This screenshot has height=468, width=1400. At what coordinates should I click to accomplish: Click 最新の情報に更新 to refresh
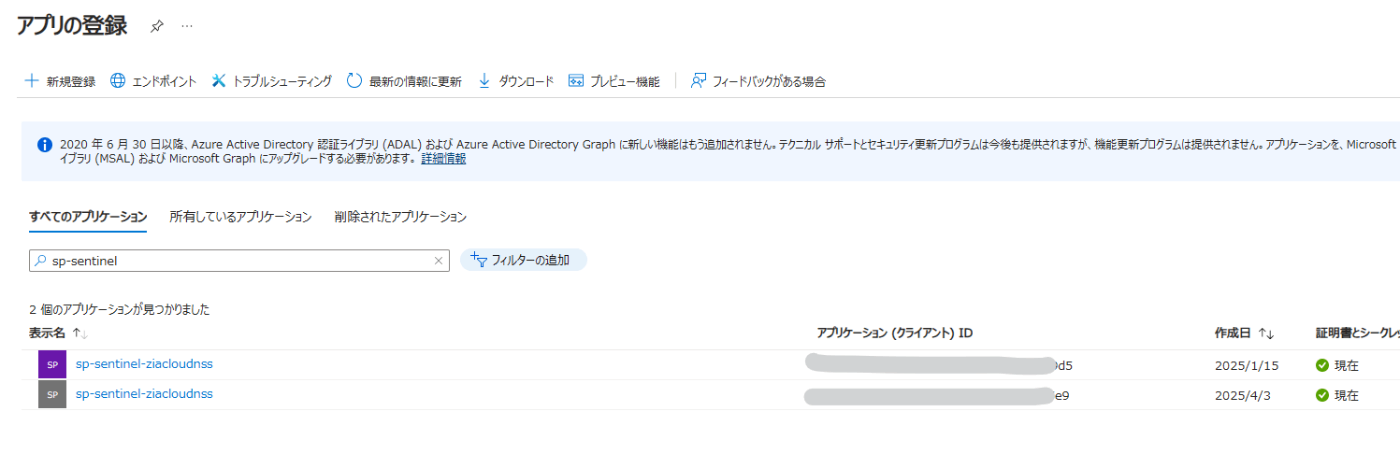pos(404,81)
